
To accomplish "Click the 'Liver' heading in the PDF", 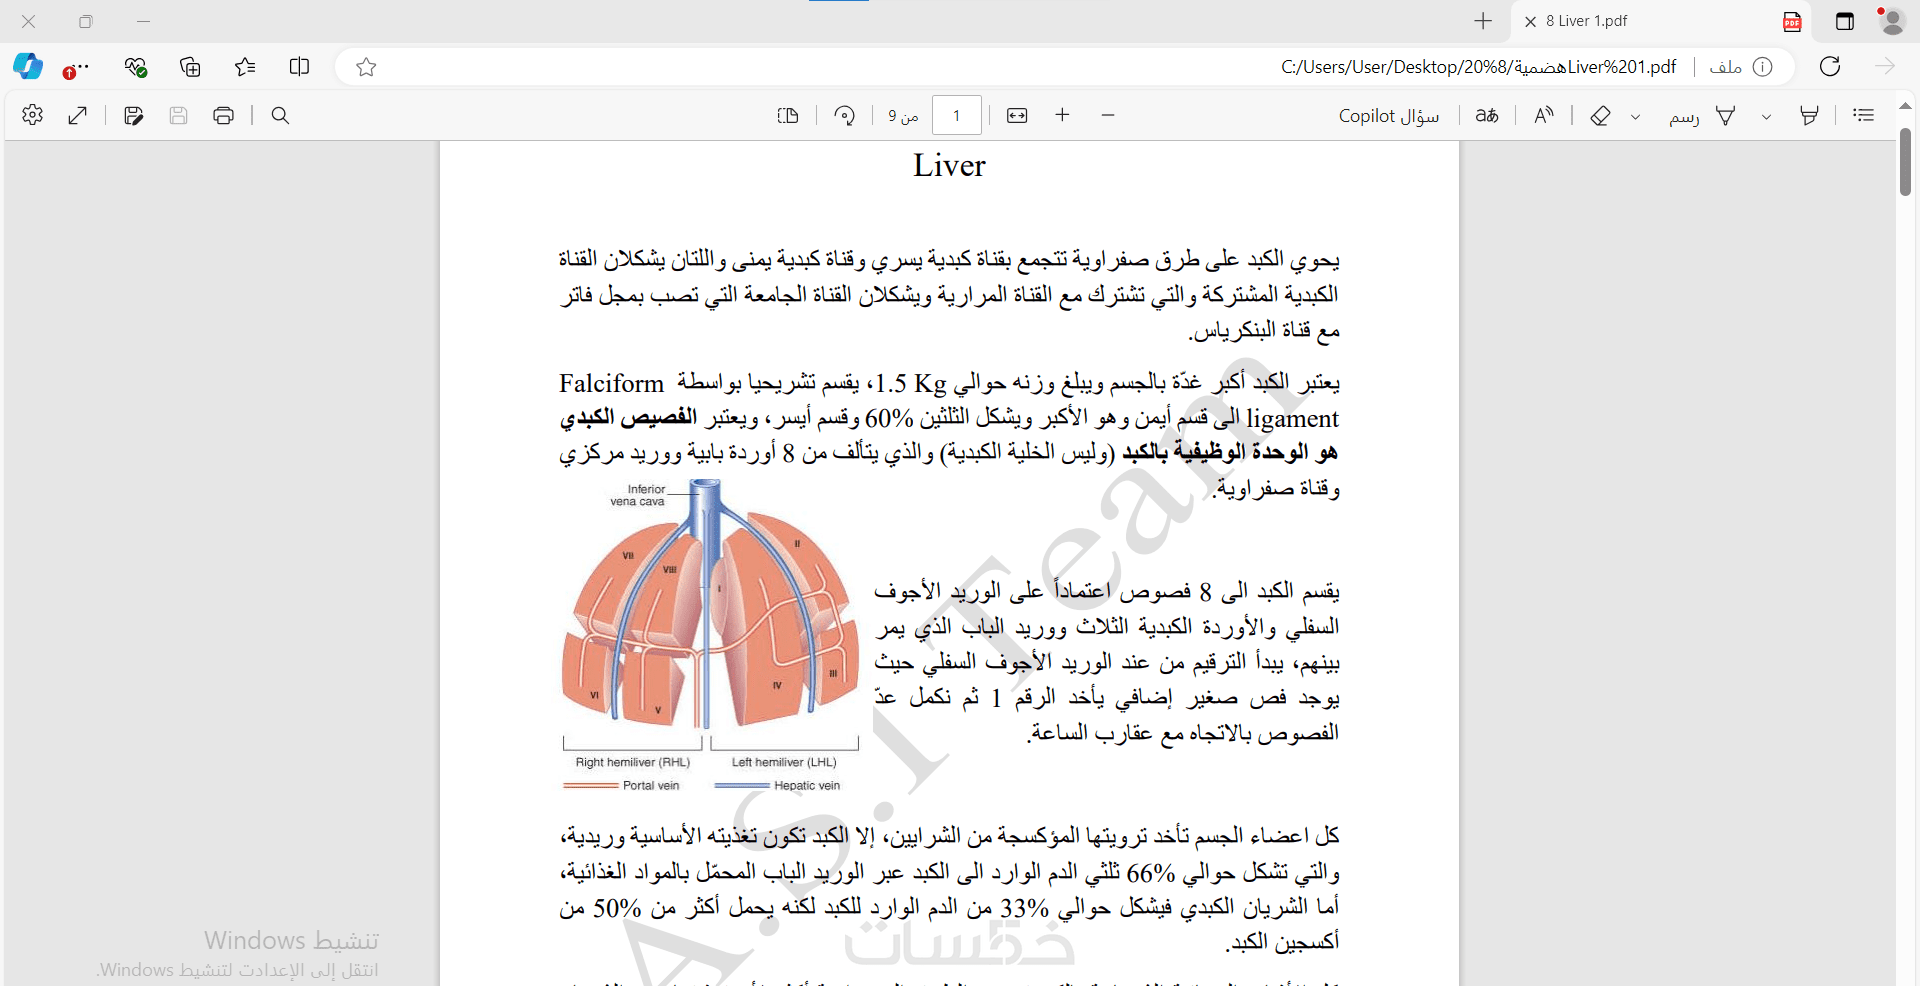I will point(949,165).
